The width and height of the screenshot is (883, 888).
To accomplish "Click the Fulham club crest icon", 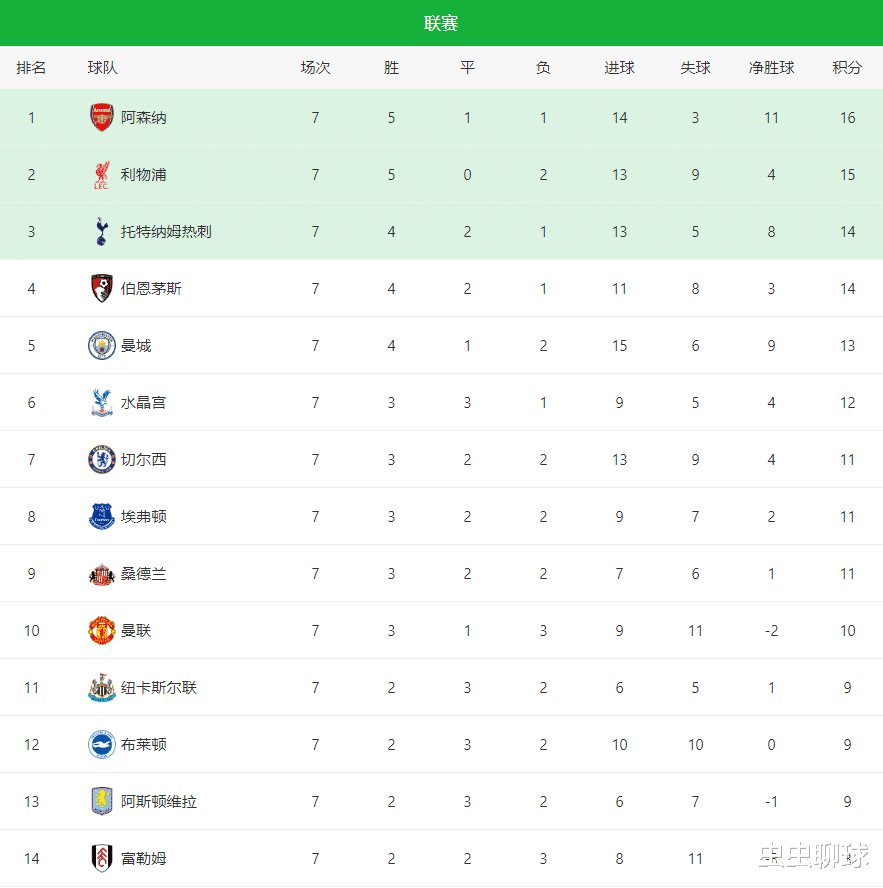I will click(x=102, y=859).
